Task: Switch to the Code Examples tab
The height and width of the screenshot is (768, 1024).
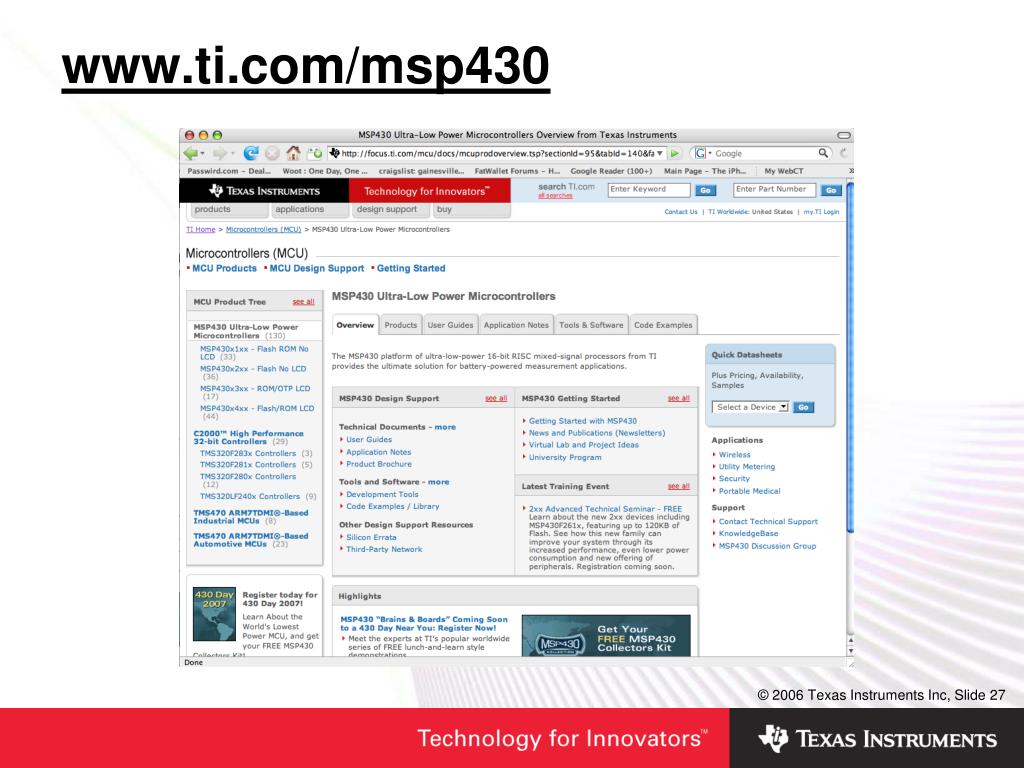Action: (x=663, y=325)
